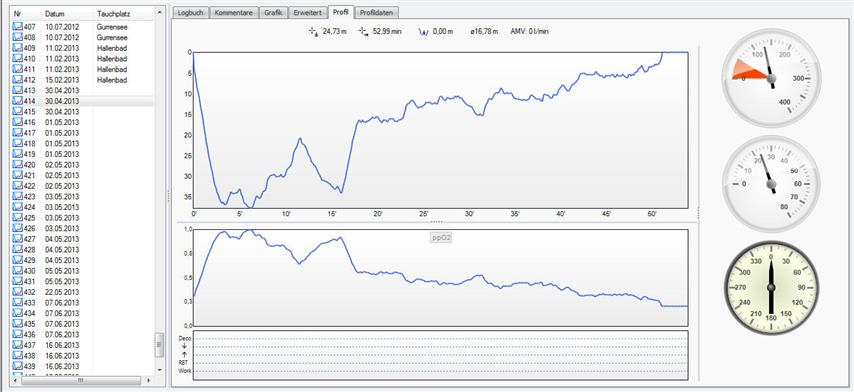Click the tank pressure gauge with red zone
This screenshot has width=854, height=392.
click(771, 78)
